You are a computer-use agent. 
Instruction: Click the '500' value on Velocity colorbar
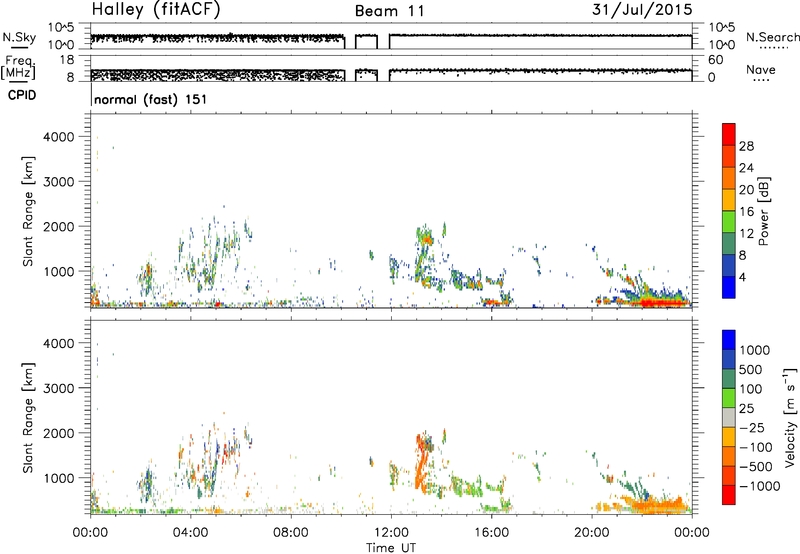coord(751,370)
